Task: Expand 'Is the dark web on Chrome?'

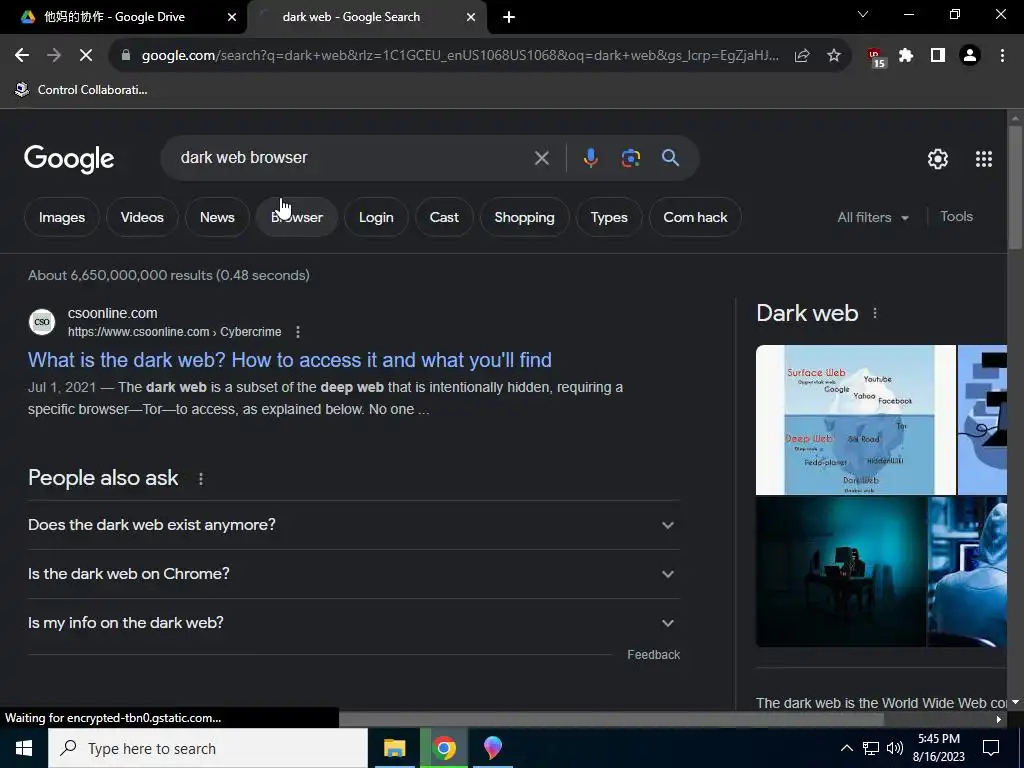Action: (x=353, y=574)
